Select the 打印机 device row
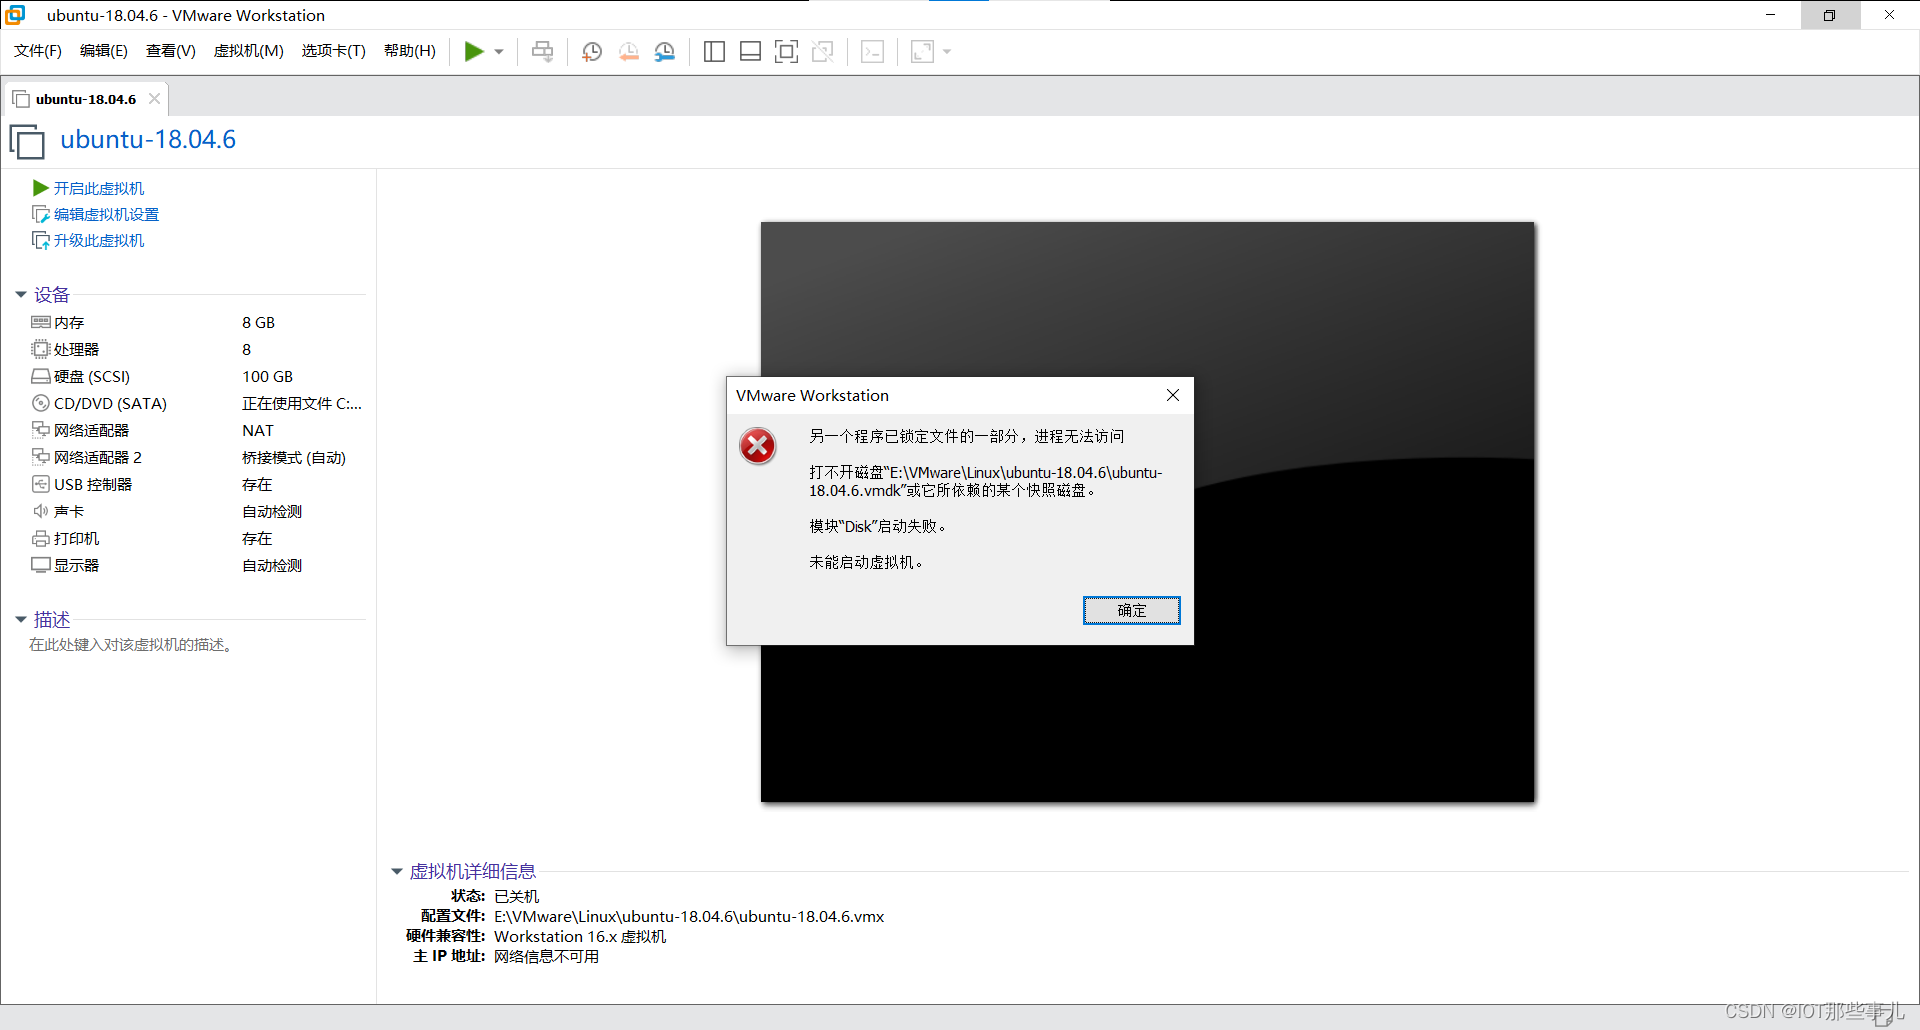1920x1030 pixels. [197, 538]
